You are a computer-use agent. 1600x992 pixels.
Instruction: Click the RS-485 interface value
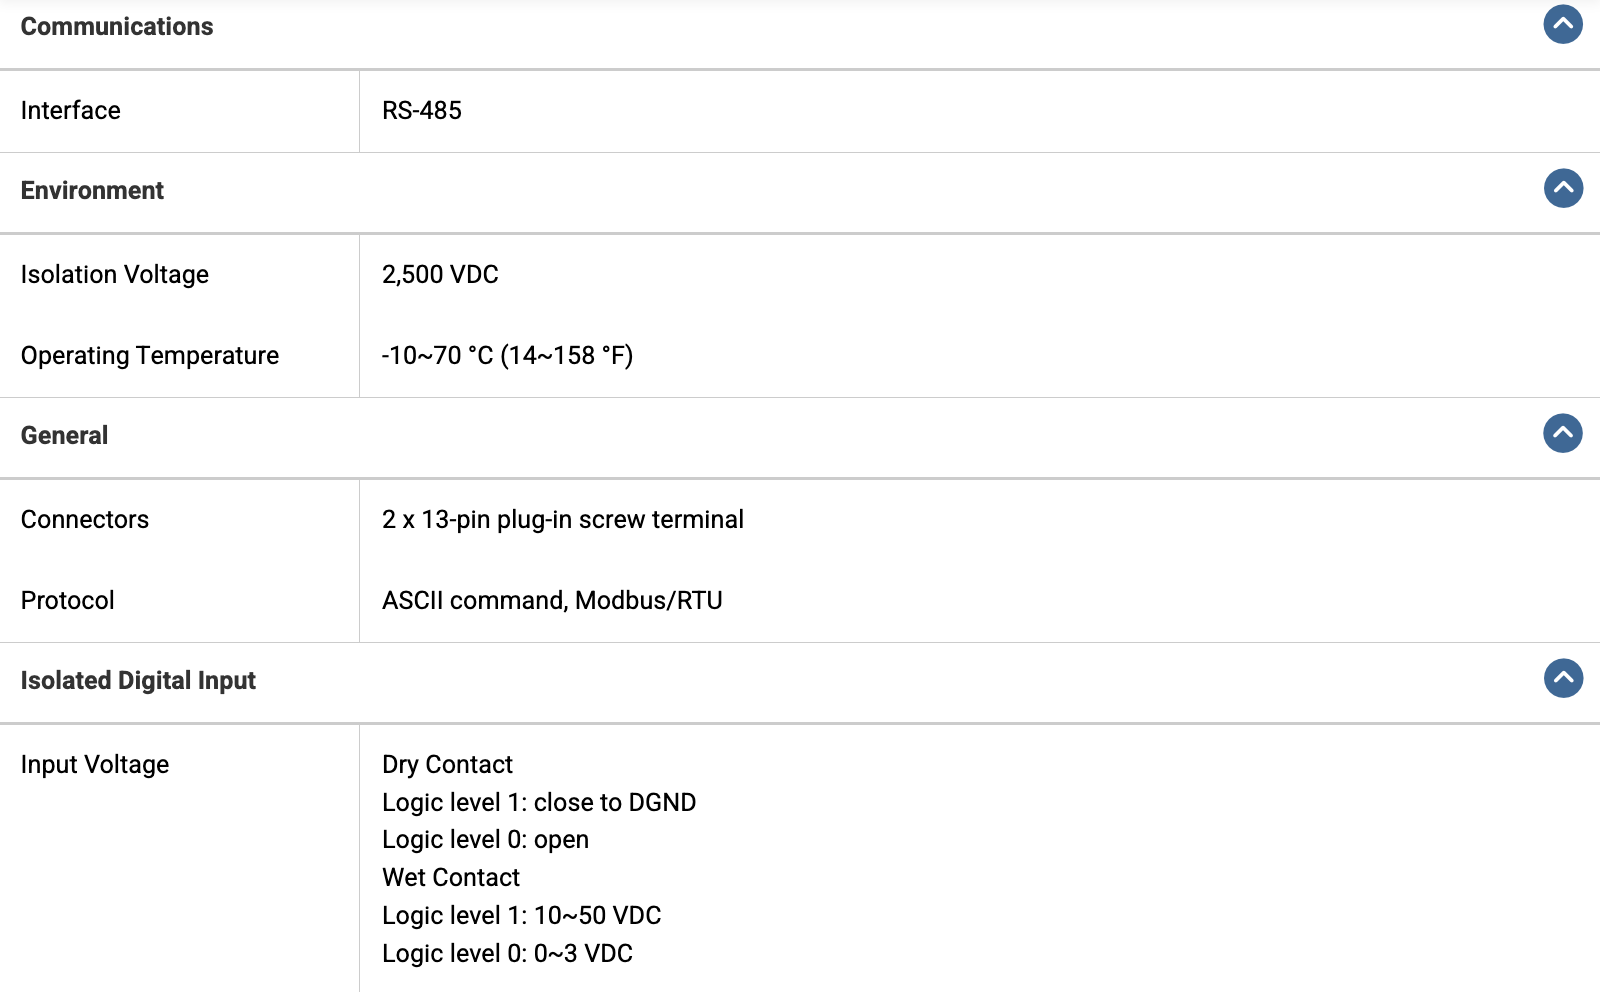[422, 111]
